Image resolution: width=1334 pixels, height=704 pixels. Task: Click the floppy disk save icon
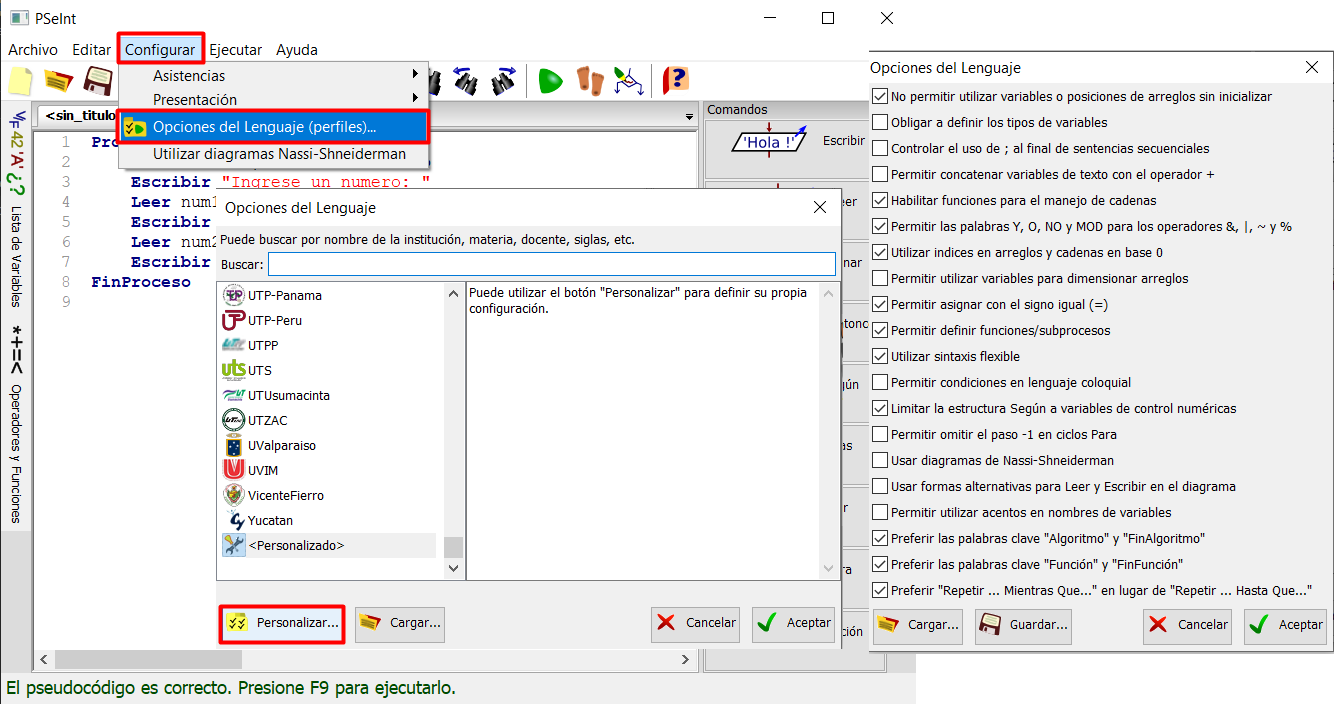(x=97, y=80)
